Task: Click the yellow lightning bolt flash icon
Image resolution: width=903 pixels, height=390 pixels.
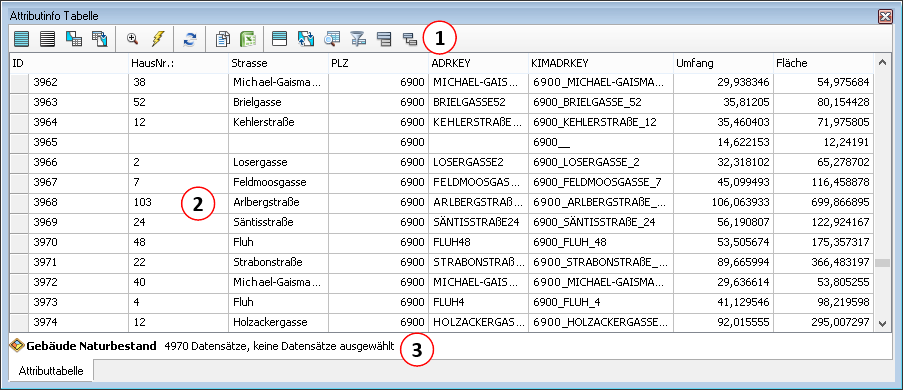Action: 158,39
